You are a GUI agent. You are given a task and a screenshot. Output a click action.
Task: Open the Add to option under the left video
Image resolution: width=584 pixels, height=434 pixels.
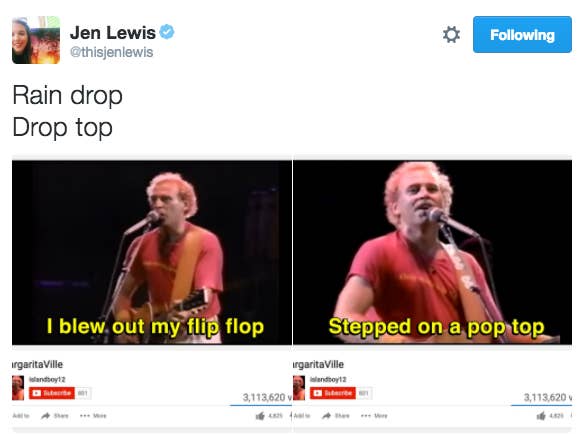point(21,416)
